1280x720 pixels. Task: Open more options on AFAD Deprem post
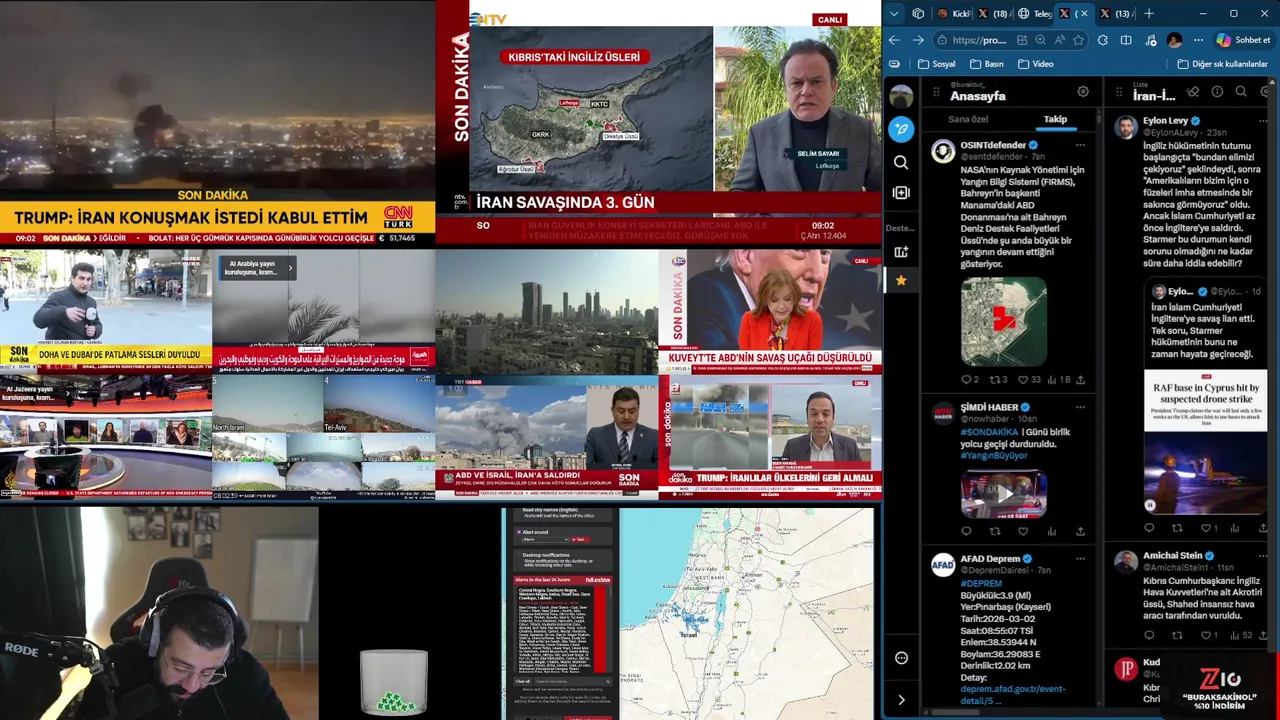(1080, 558)
